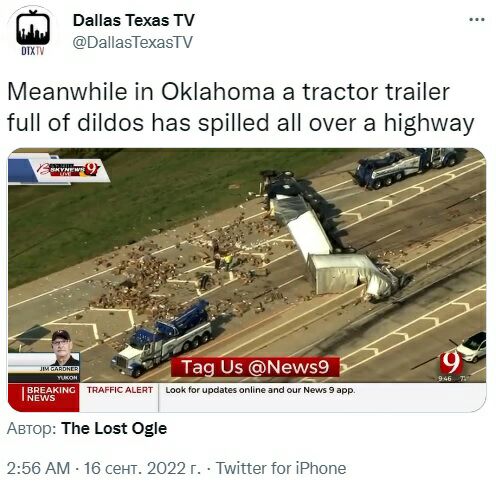Image resolution: width=496 pixels, height=486 pixels.
Task: Open the 2:56 AM tweet timestamp
Action: coord(38,468)
